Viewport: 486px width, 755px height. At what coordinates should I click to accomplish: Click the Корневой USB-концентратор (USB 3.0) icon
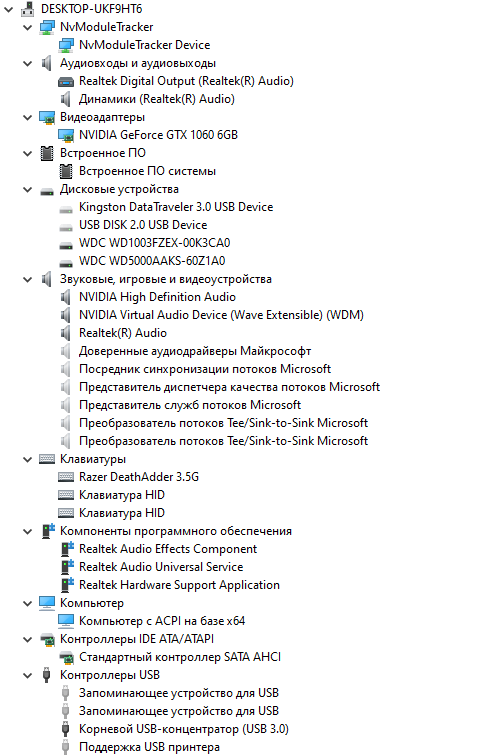(66, 729)
